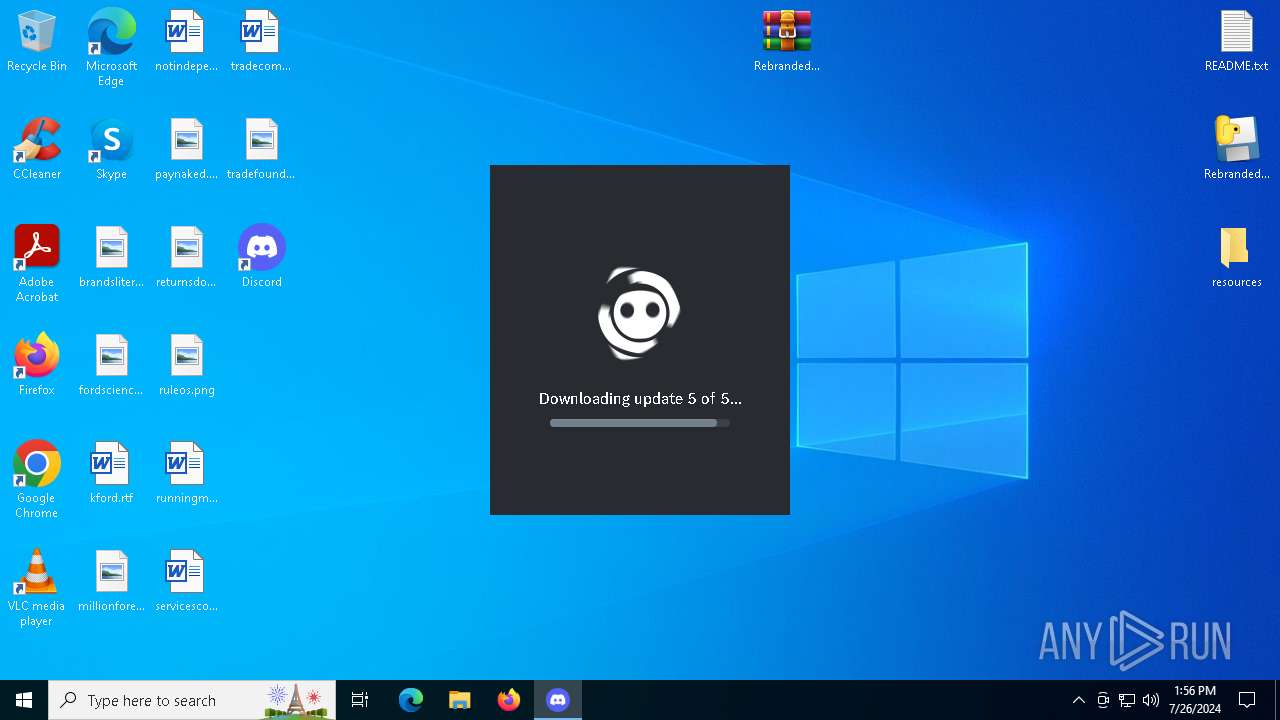The image size is (1280, 720).
Task: Show hidden system tray icons
Action: (1078, 700)
